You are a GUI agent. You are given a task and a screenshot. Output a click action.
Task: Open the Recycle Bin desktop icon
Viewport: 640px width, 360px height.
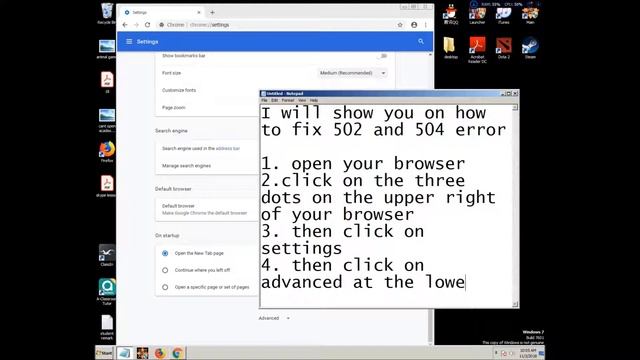coord(107,13)
